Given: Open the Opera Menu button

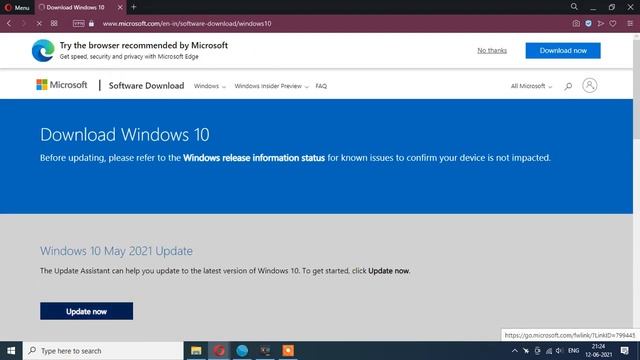Looking at the screenshot, I should click(17, 7).
